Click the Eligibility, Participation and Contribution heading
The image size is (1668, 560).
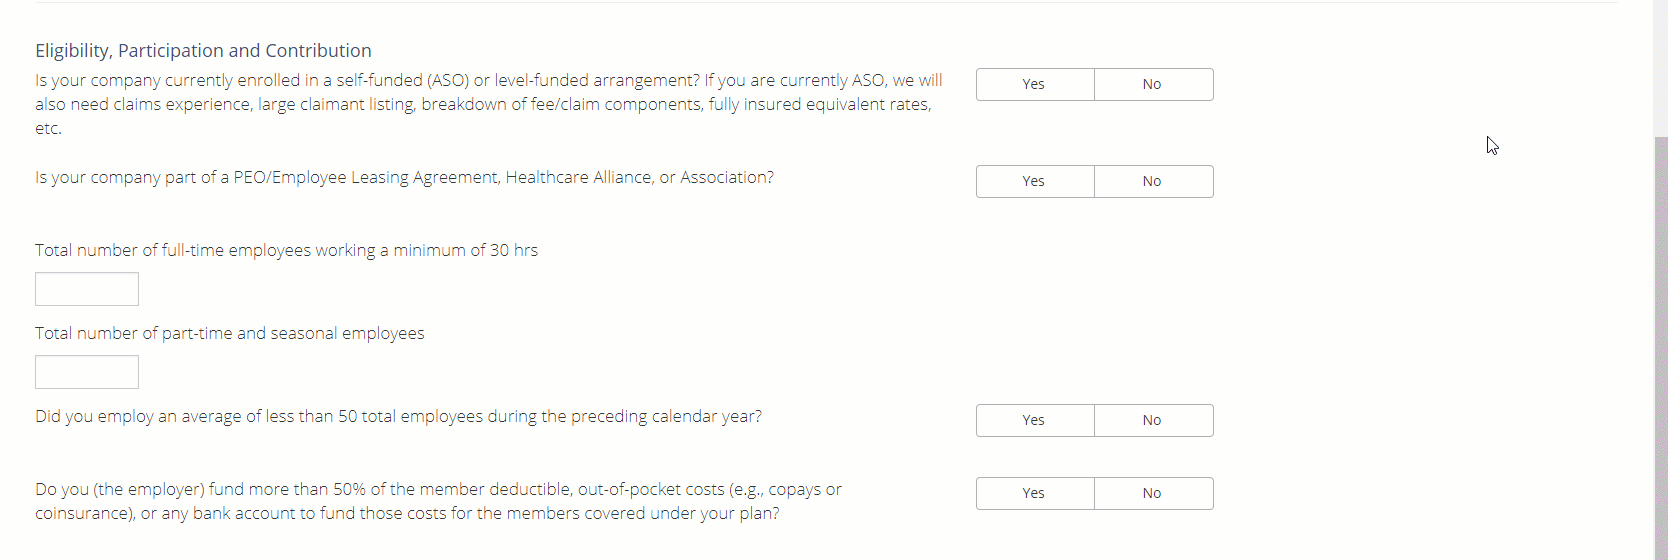point(203,51)
